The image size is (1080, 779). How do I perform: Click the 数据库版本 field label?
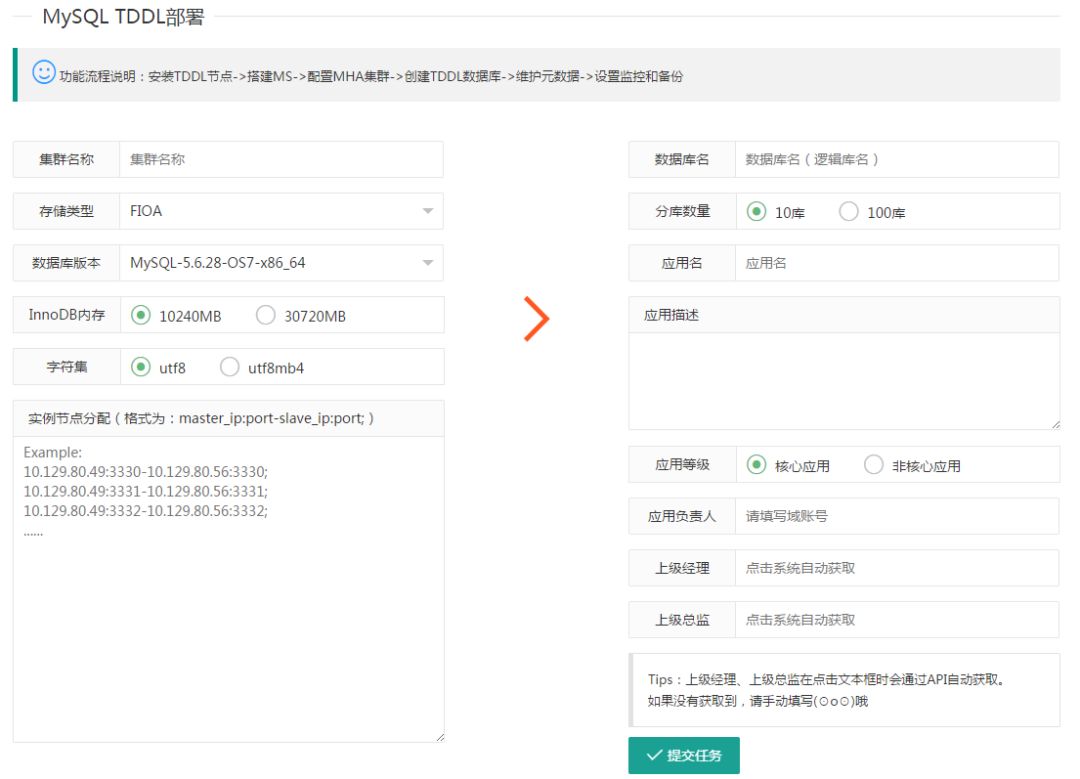[66, 262]
